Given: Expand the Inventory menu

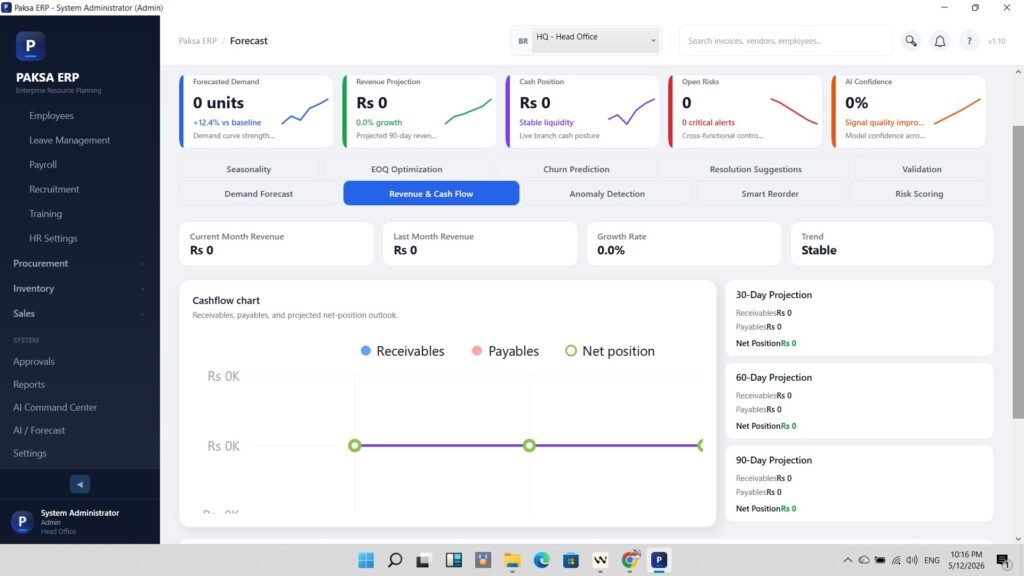Looking at the screenshot, I should [80, 288].
